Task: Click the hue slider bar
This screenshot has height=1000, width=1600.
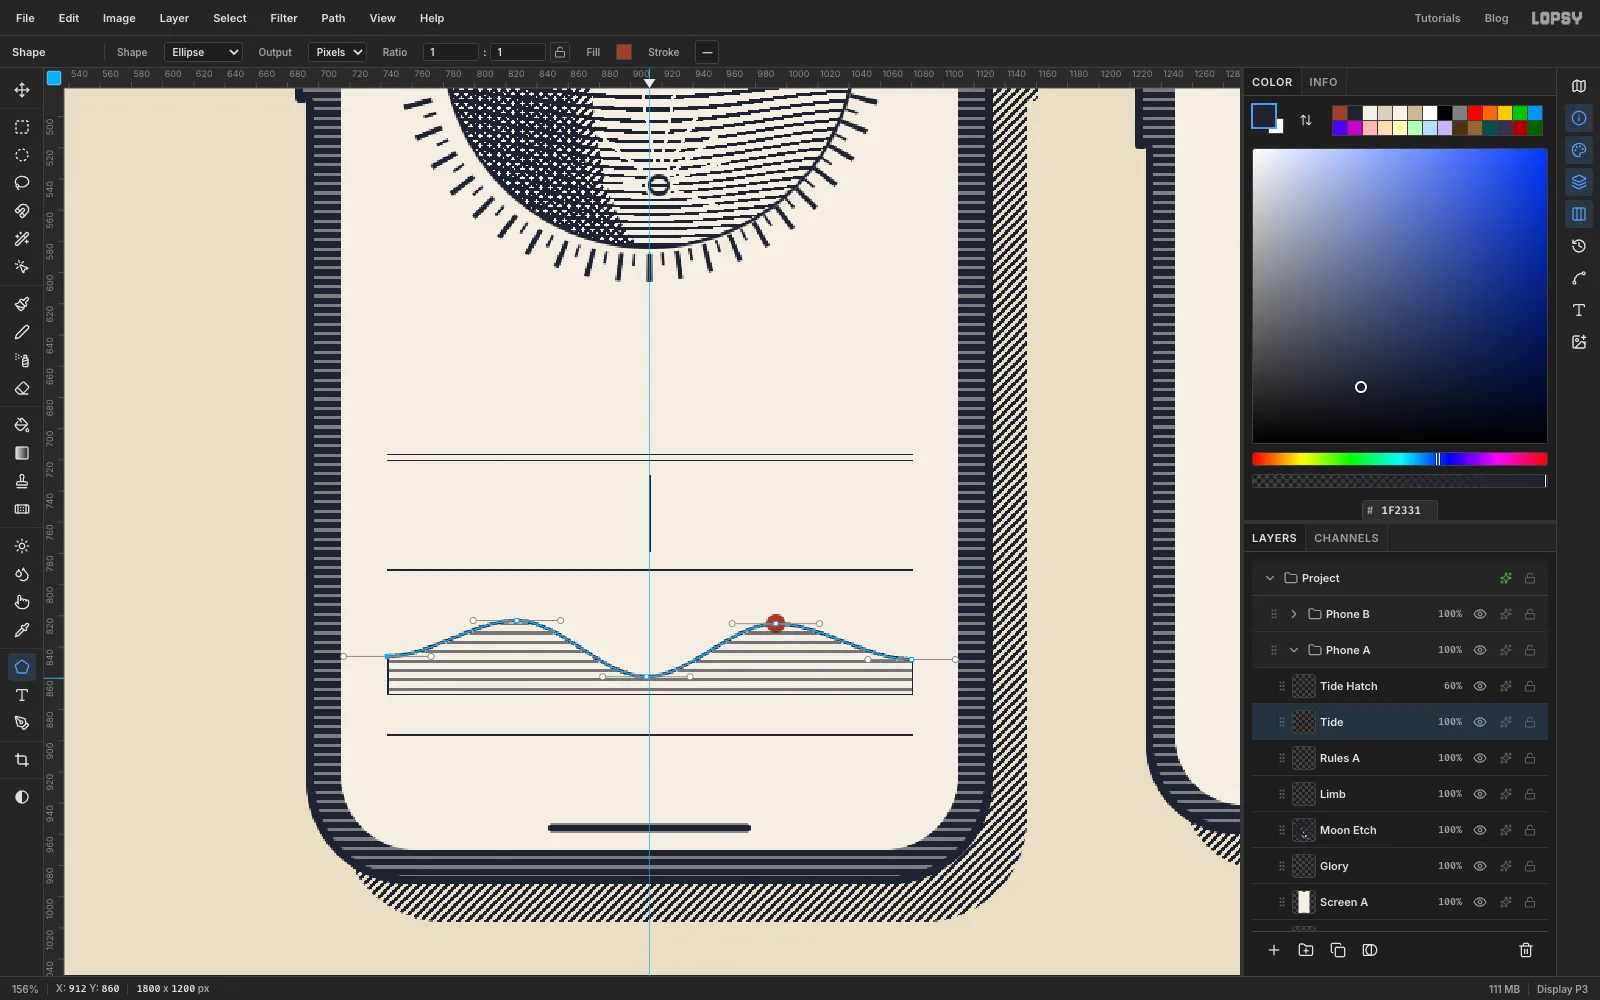Action: coord(1400,459)
